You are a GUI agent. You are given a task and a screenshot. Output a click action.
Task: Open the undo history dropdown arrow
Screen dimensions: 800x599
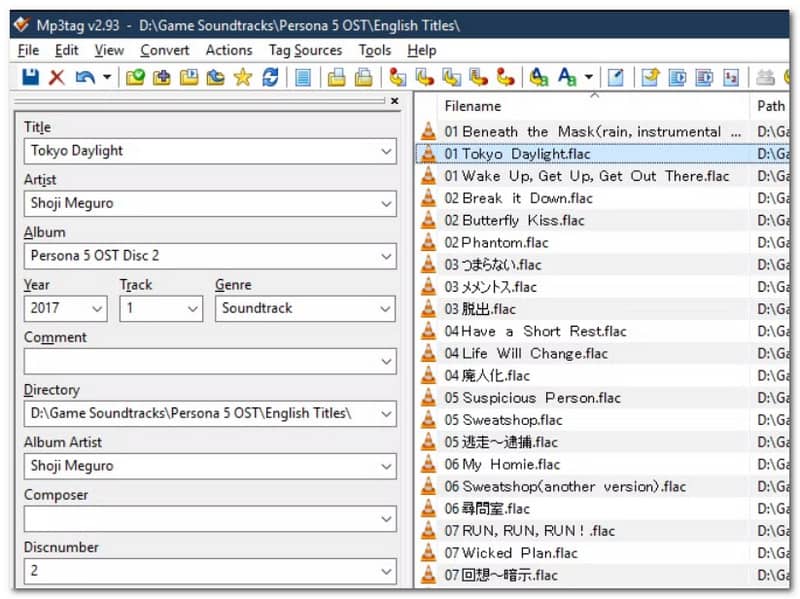[107, 77]
